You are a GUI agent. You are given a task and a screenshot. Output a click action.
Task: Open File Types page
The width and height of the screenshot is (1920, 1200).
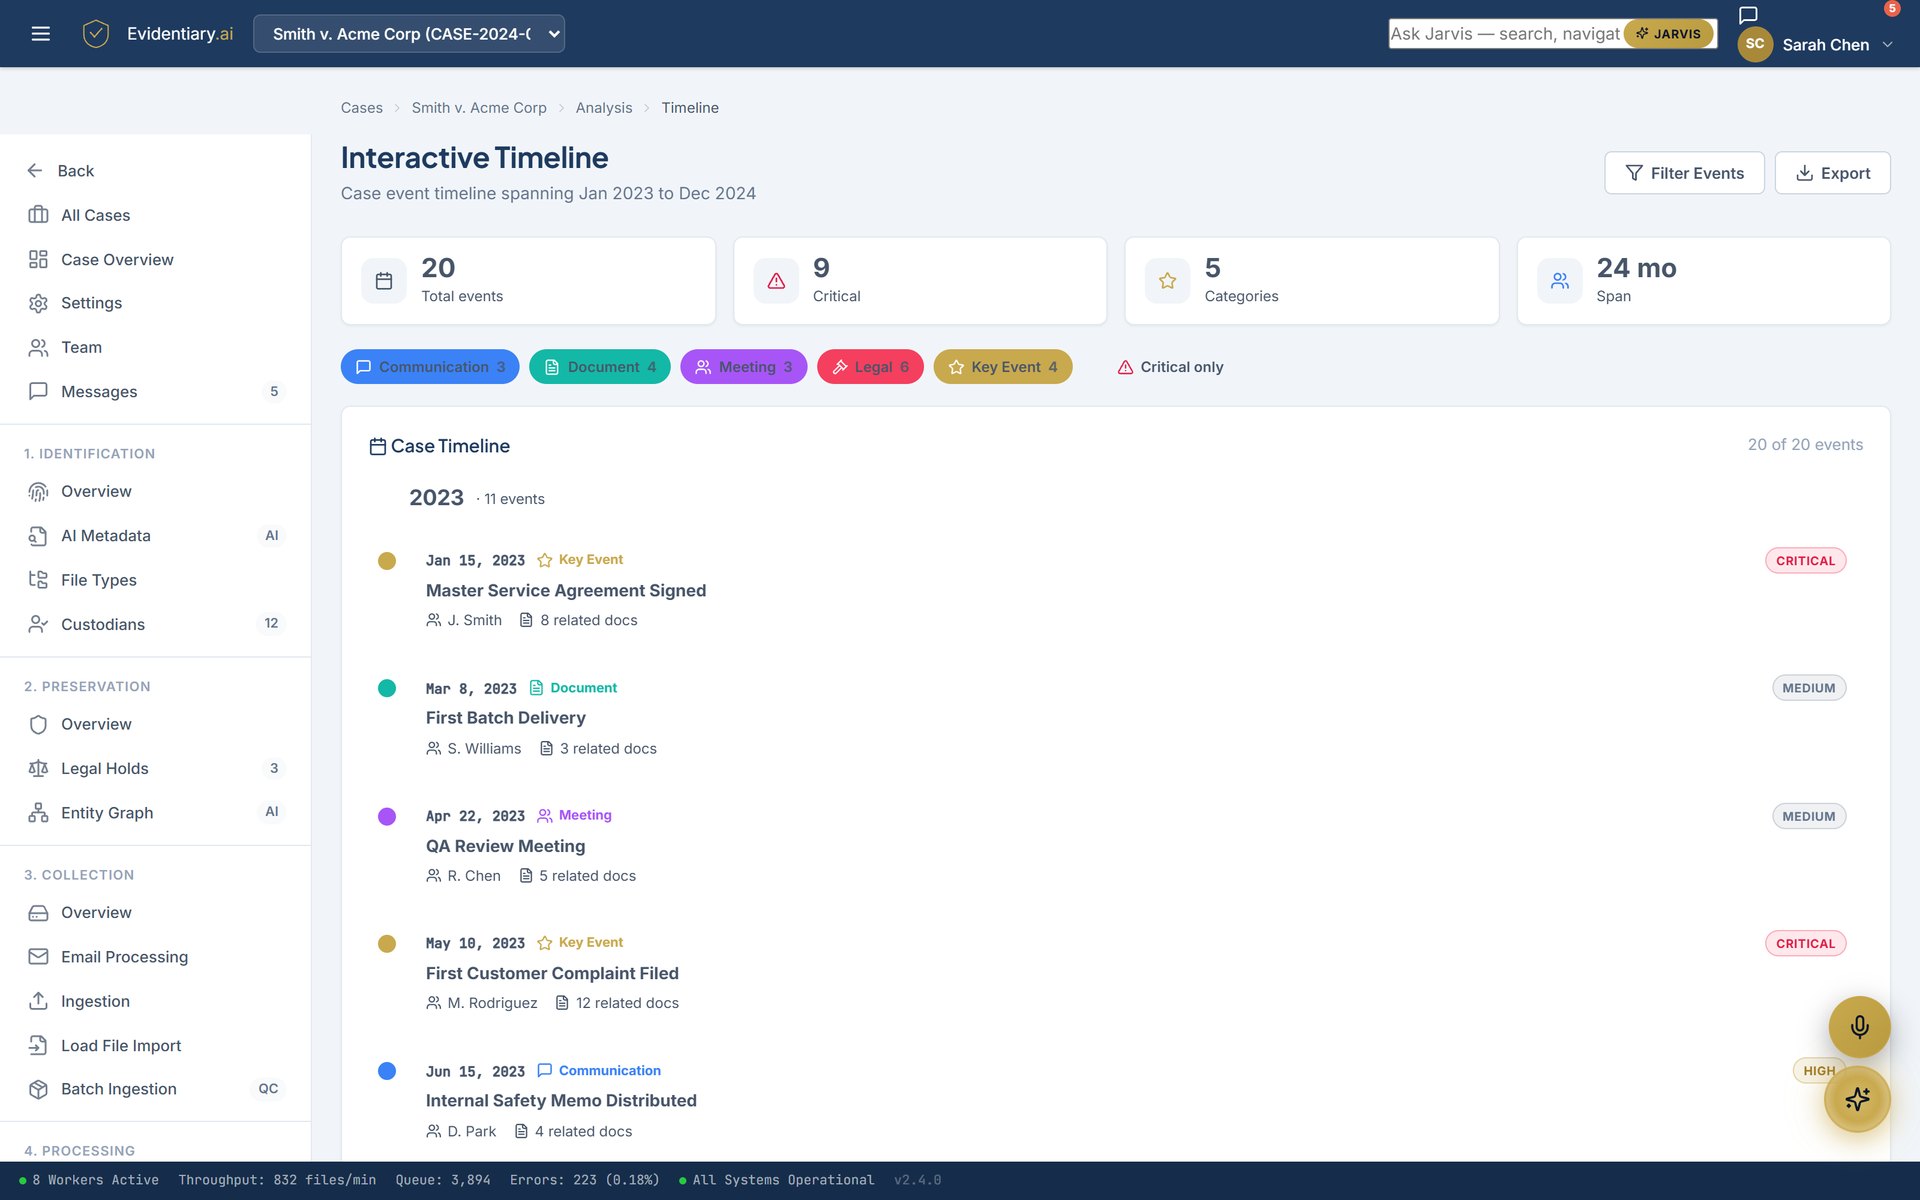tap(155, 580)
